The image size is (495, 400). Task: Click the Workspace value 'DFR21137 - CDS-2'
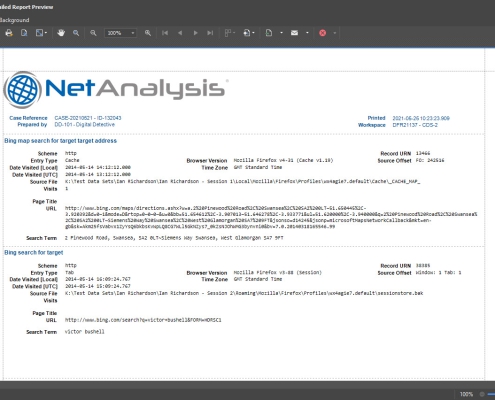[415, 125]
